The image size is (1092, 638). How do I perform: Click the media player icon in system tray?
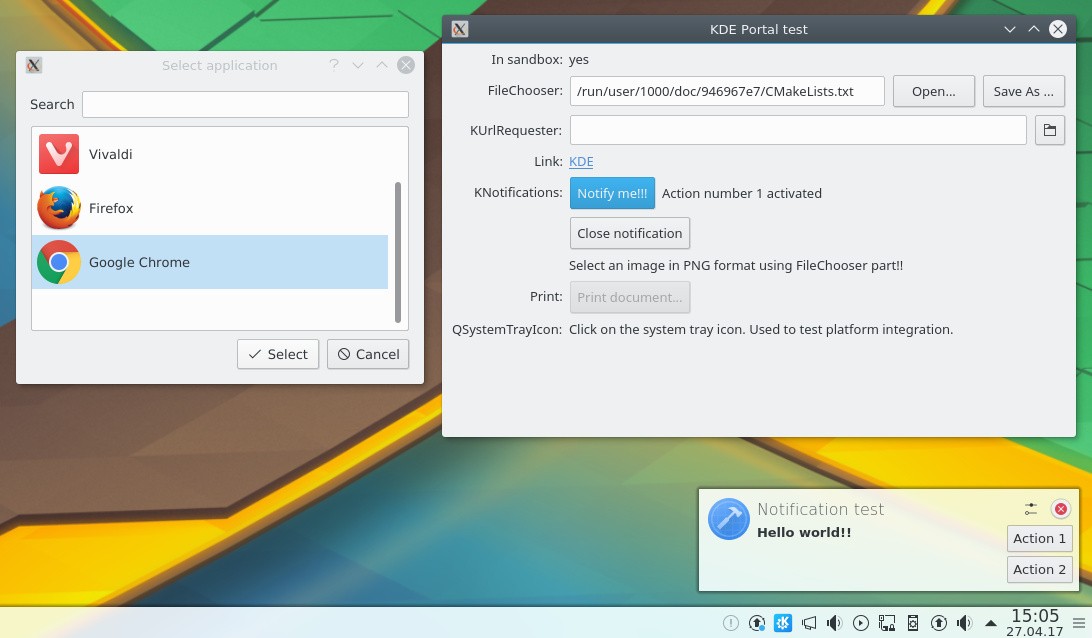861,622
